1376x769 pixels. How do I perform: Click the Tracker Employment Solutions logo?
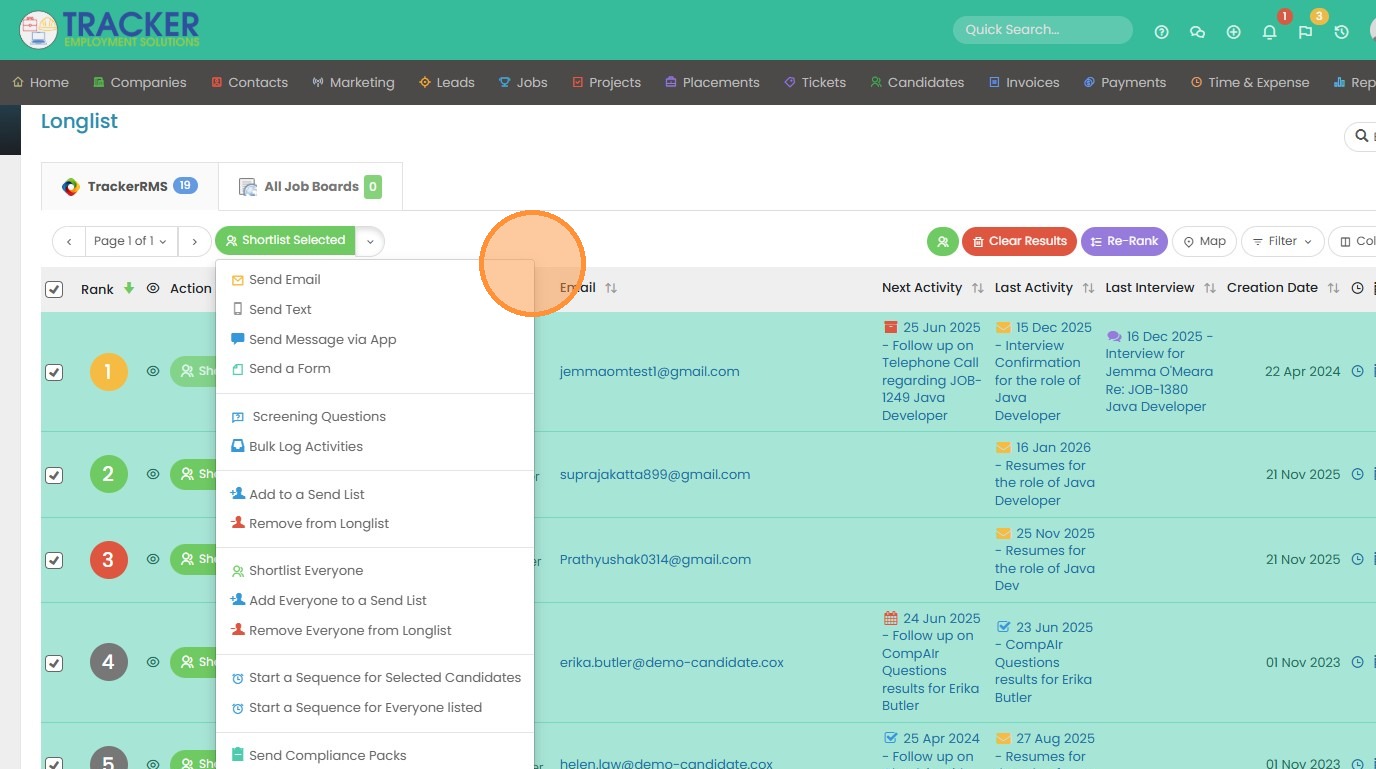pyautogui.click(x=110, y=30)
